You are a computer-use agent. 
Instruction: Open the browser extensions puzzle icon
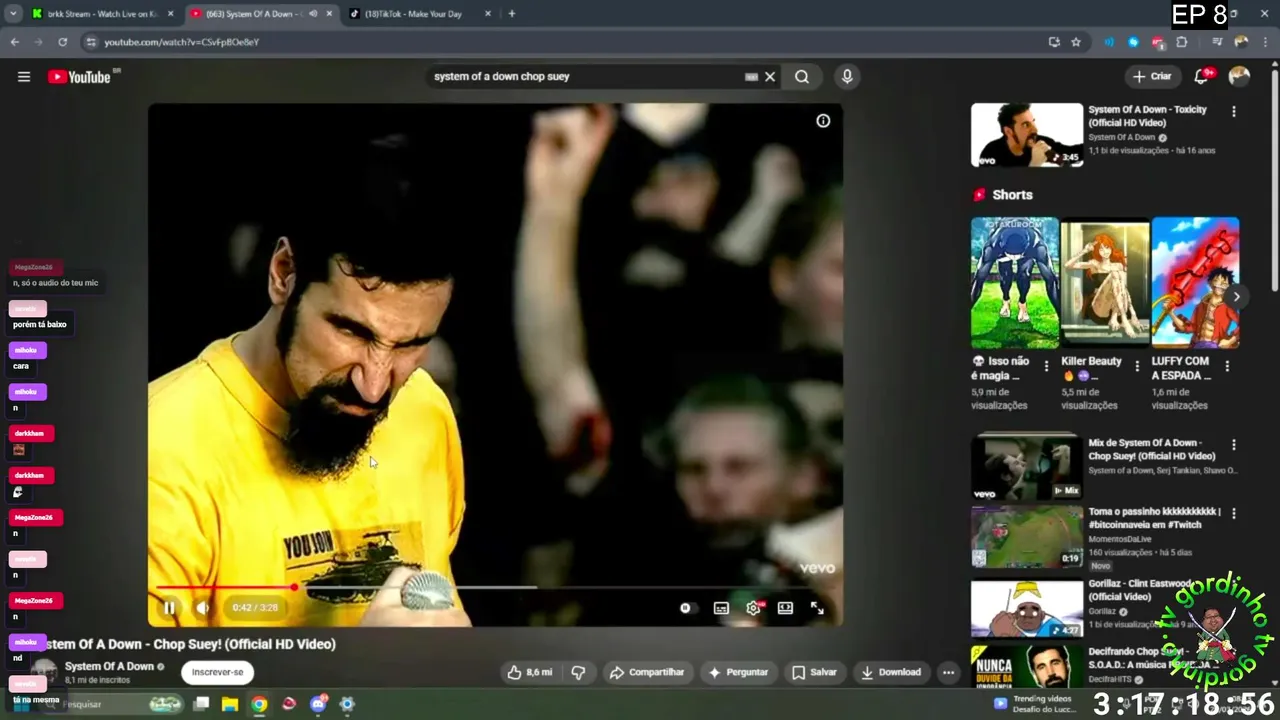coord(1182,42)
